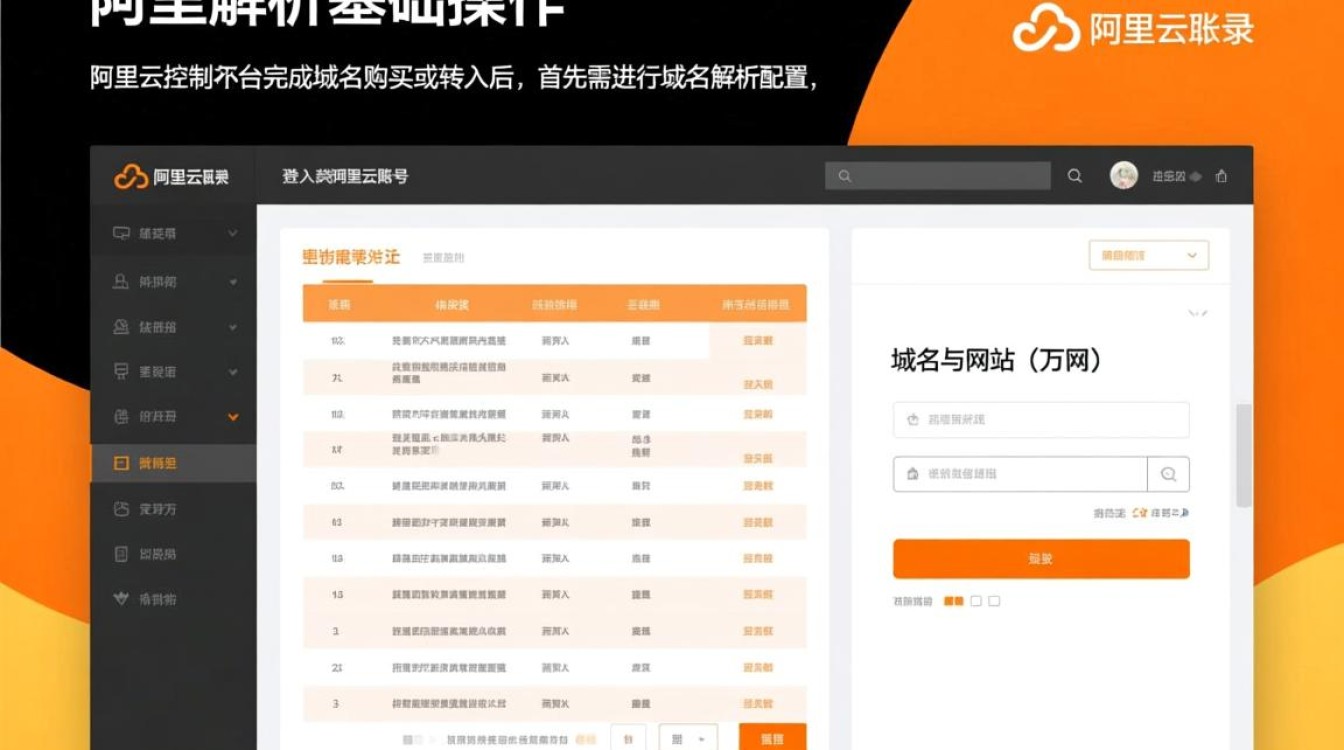Screen dimensions: 1344x750
Task: Expand the chevron next to the top sidebar item
Action: coord(232,233)
